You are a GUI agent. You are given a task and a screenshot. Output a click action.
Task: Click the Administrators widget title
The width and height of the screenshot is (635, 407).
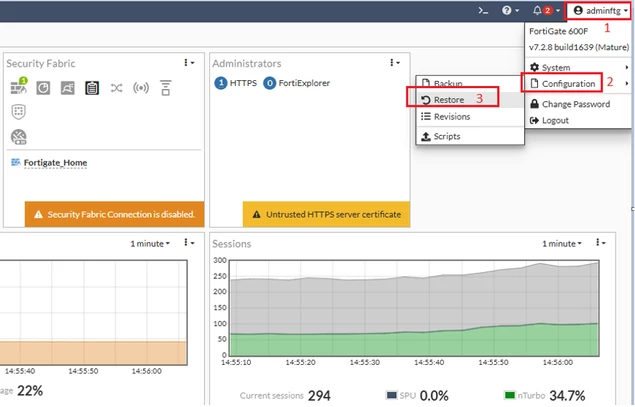tap(247, 64)
